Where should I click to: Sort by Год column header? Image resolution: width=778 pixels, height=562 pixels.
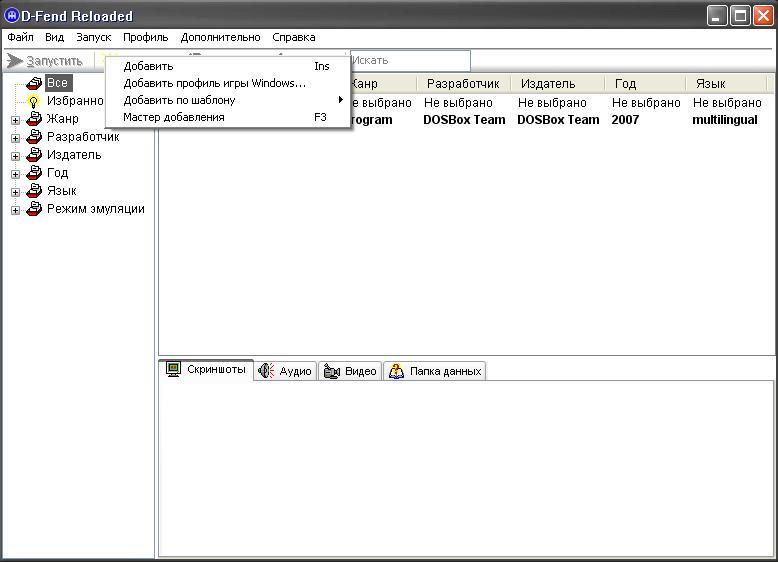pos(646,84)
